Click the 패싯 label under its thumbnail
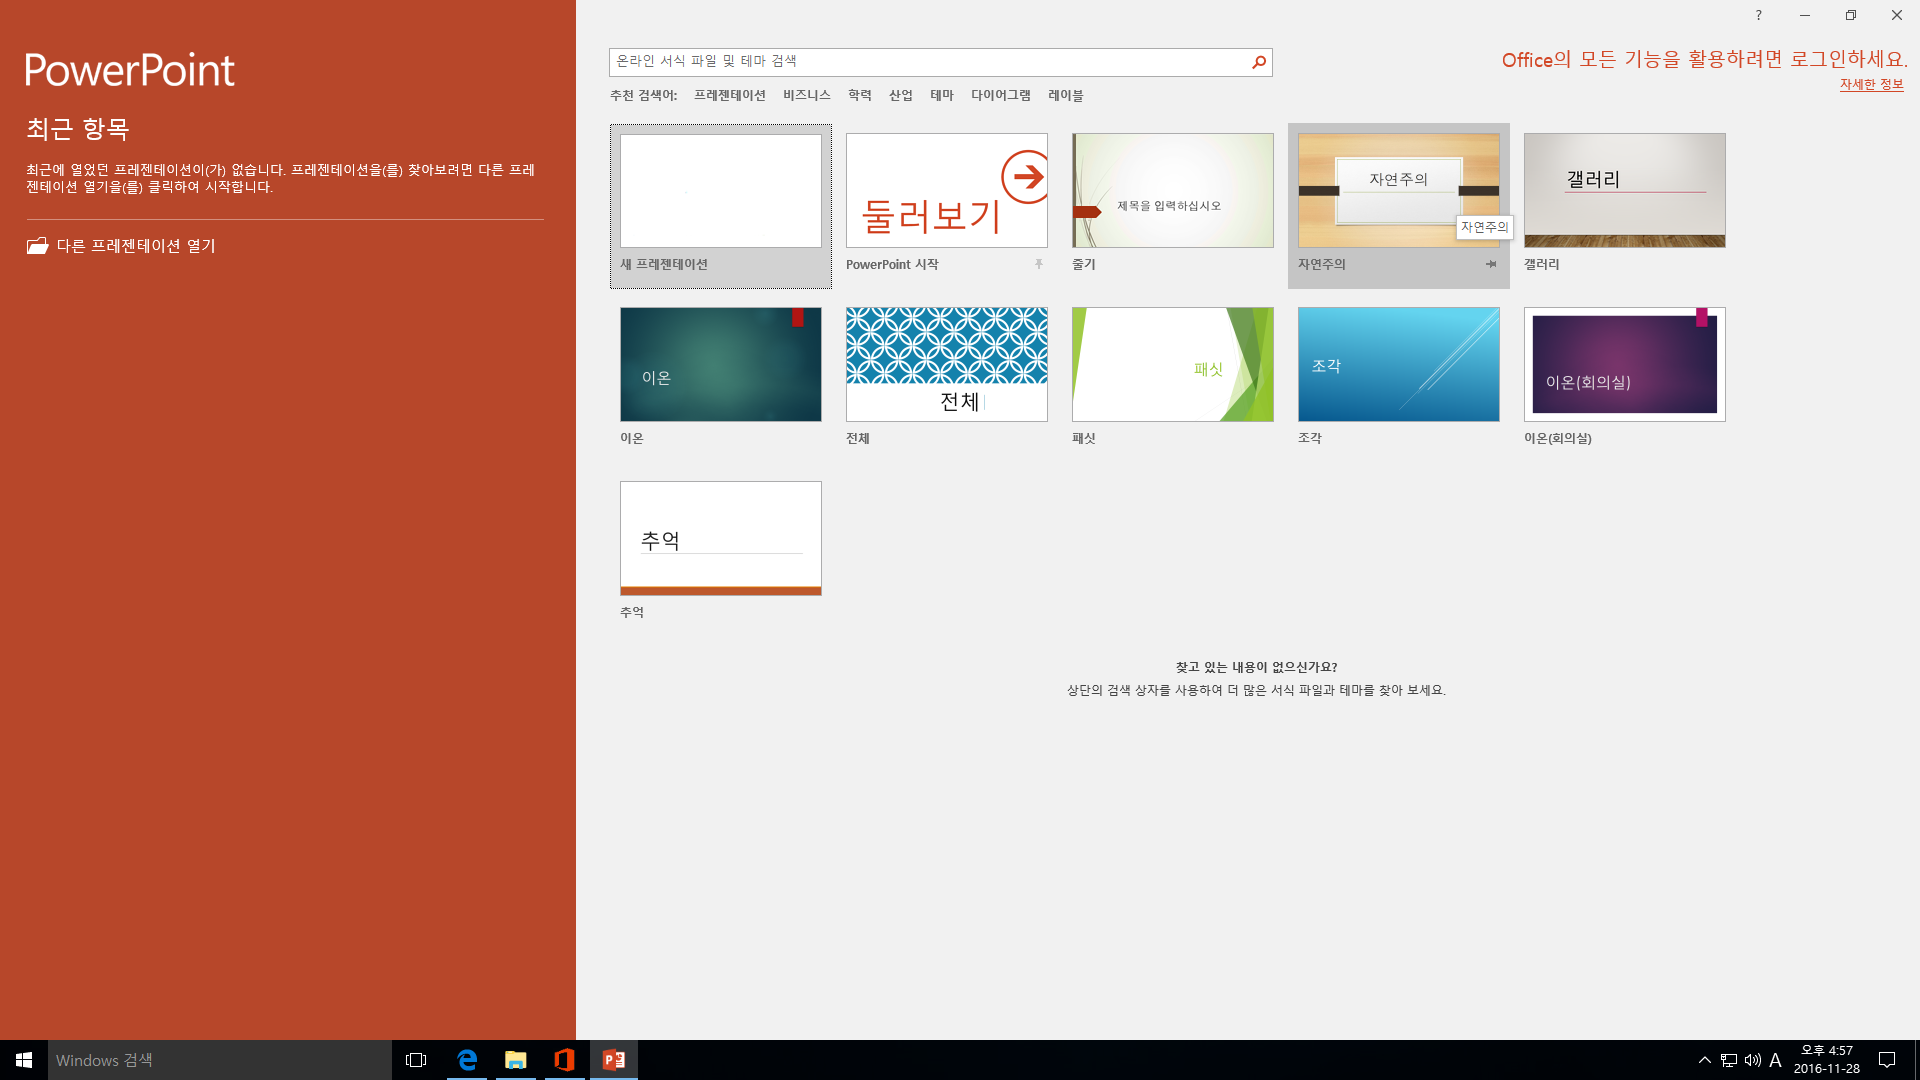The image size is (1920, 1080). coord(1084,439)
